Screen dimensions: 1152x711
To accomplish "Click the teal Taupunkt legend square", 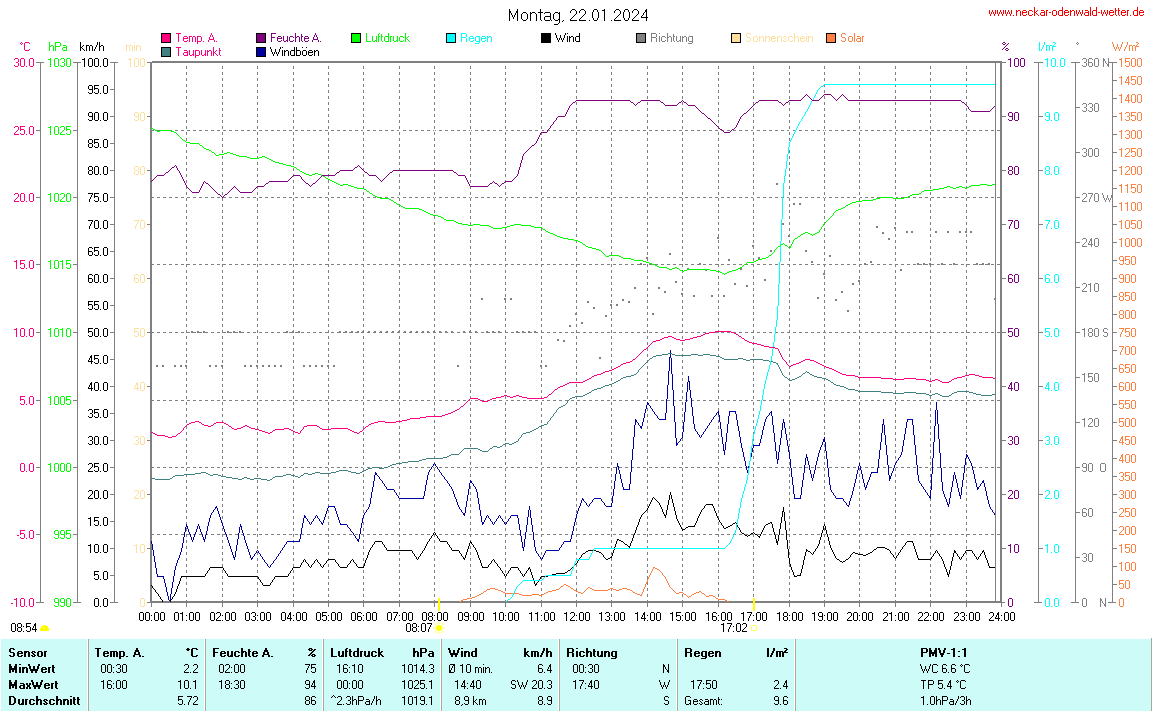I will pyautogui.click(x=166, y=51).
